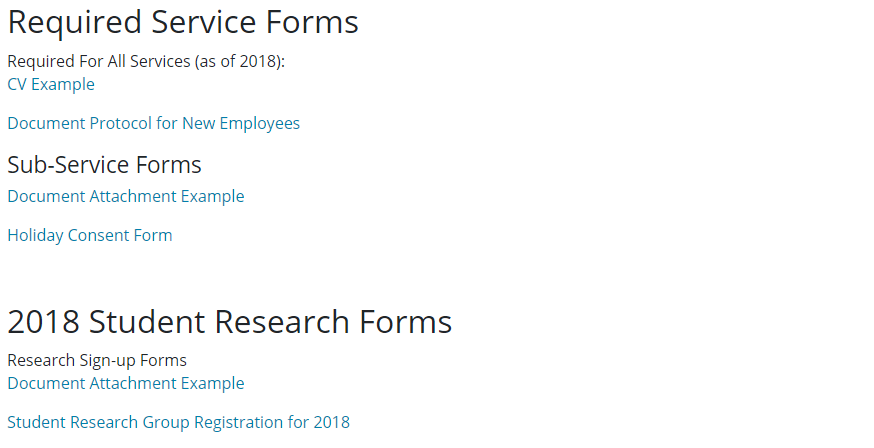Select the 2018 research group registration link

(x=178, y=423)
